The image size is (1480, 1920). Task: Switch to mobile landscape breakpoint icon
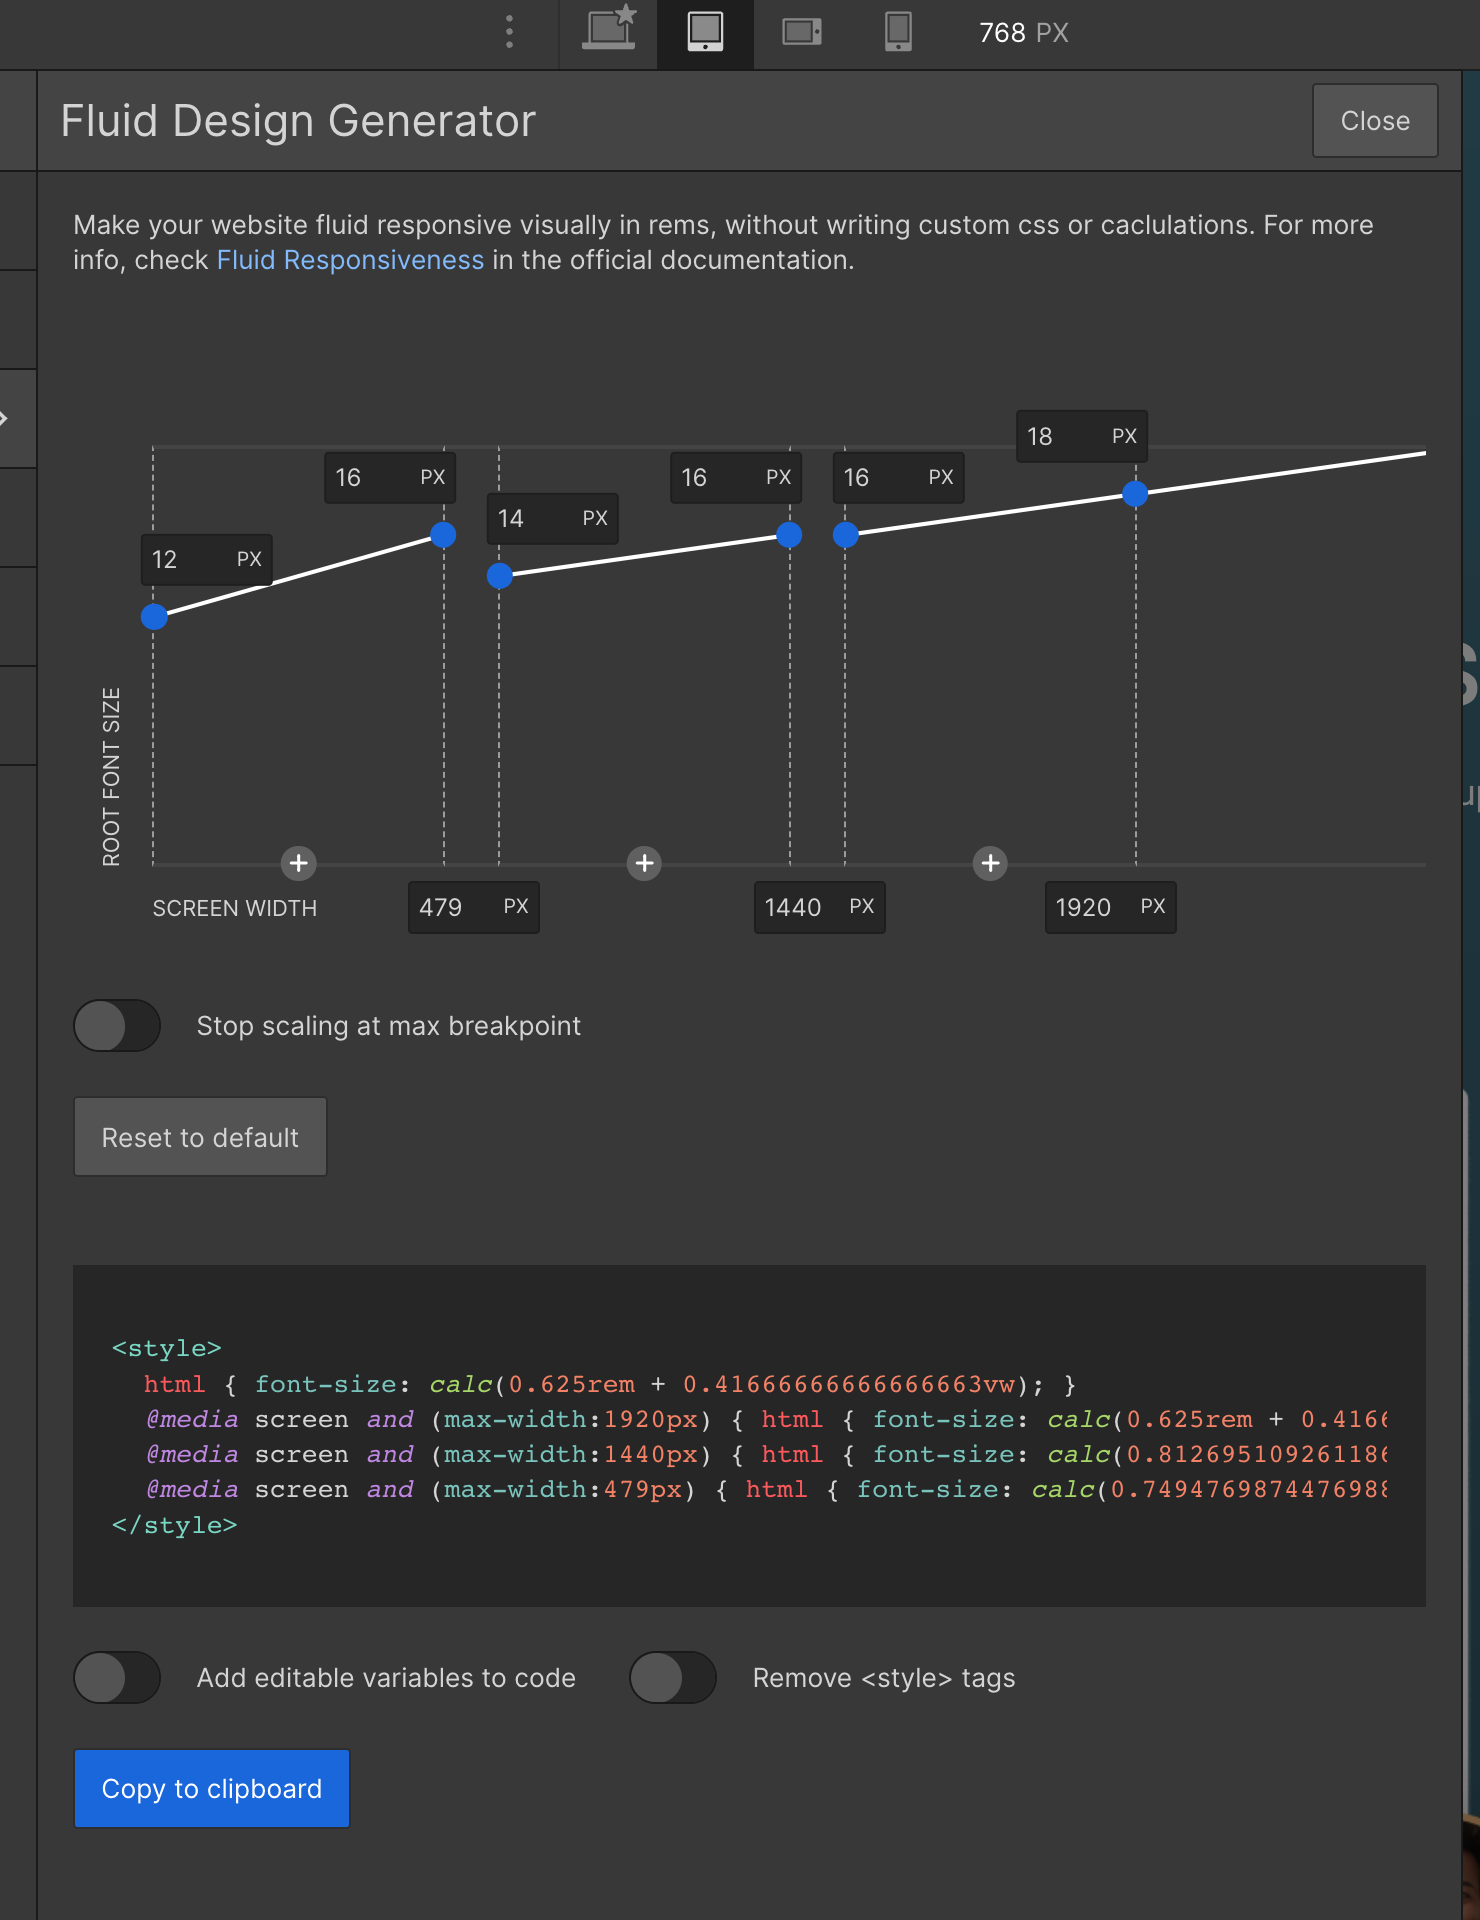pos(801,32)
